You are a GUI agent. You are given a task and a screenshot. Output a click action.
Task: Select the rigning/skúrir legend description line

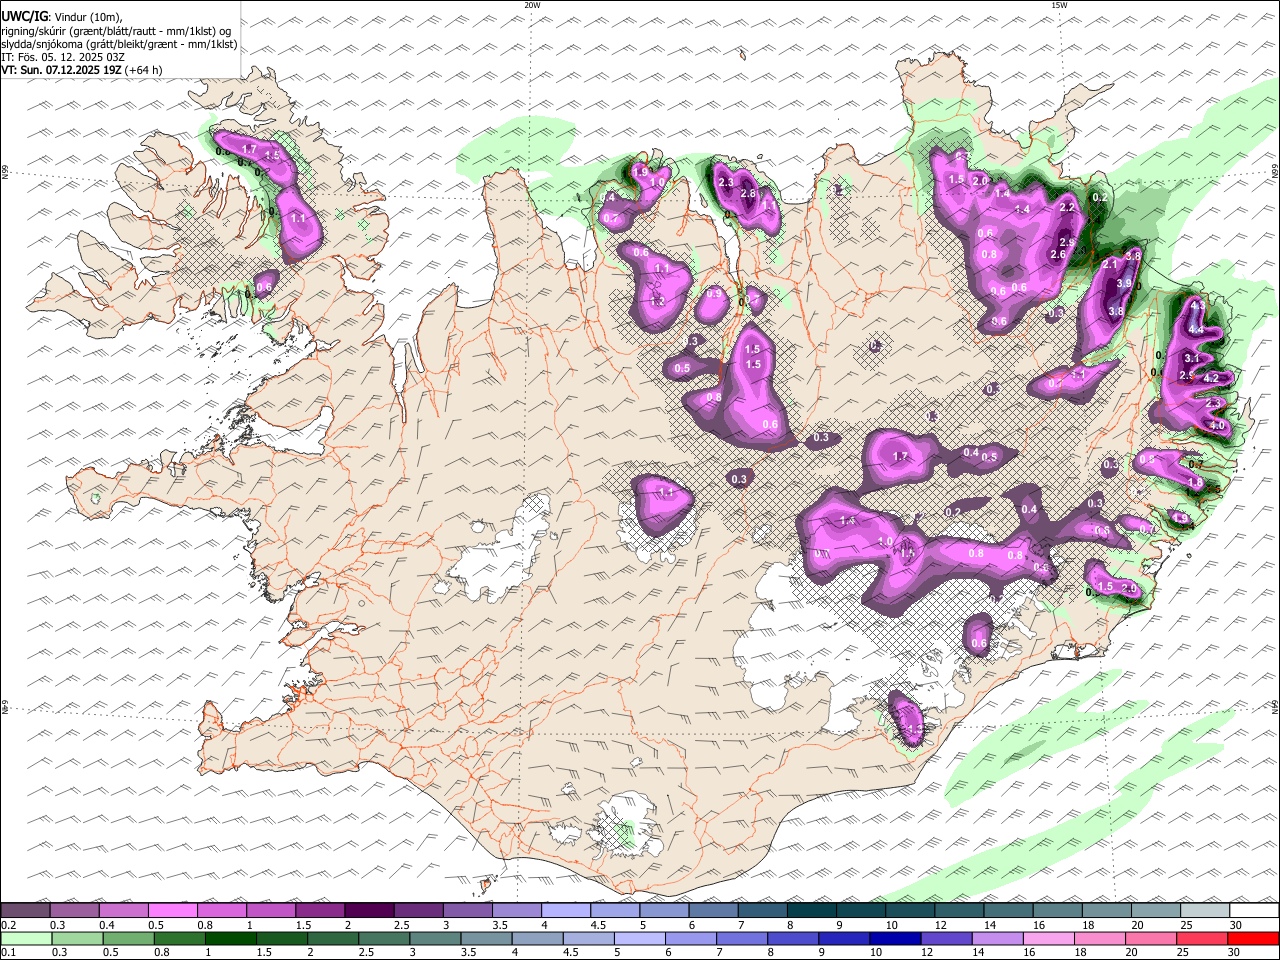click(116, 30)
